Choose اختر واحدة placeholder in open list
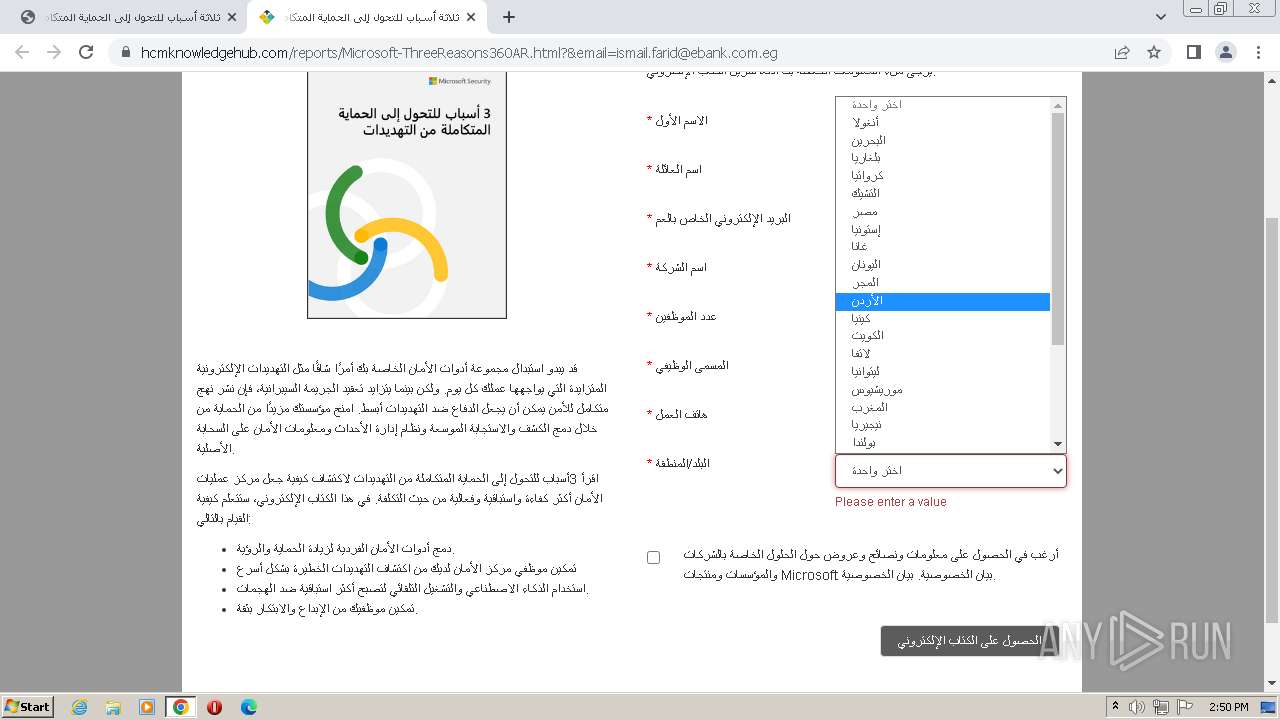Screen dimensions: 1280x720 pyautogui.click(x=943, y=105)
